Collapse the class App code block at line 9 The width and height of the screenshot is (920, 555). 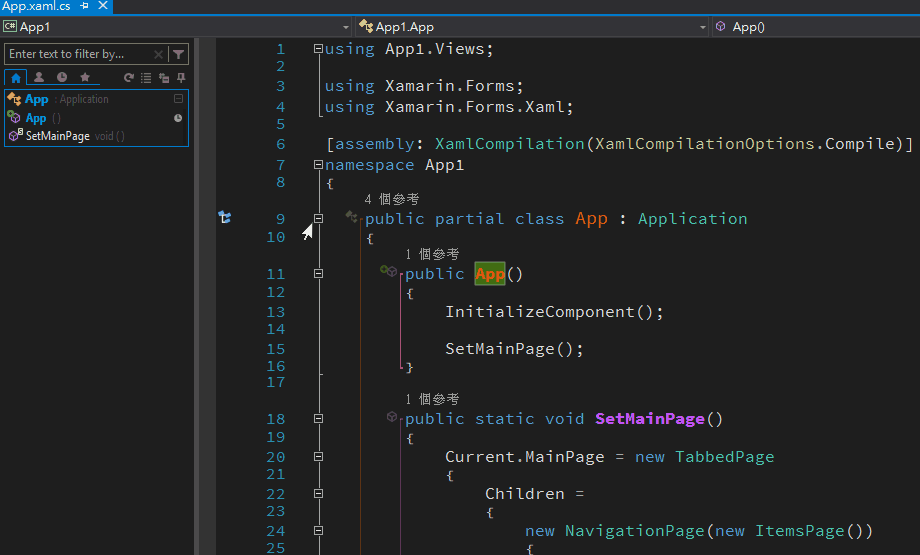[318, 218]
